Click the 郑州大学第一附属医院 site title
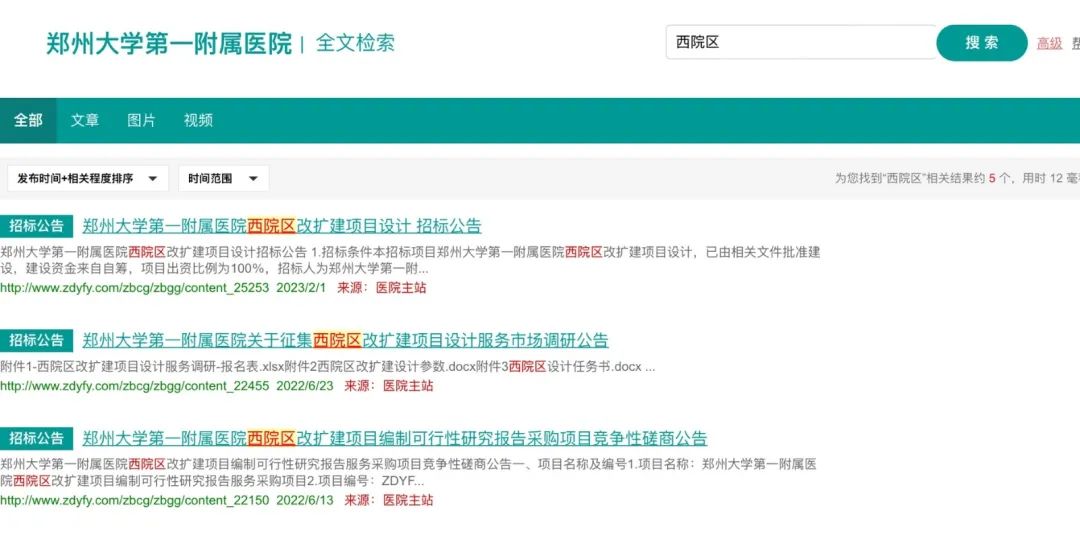 168,44
